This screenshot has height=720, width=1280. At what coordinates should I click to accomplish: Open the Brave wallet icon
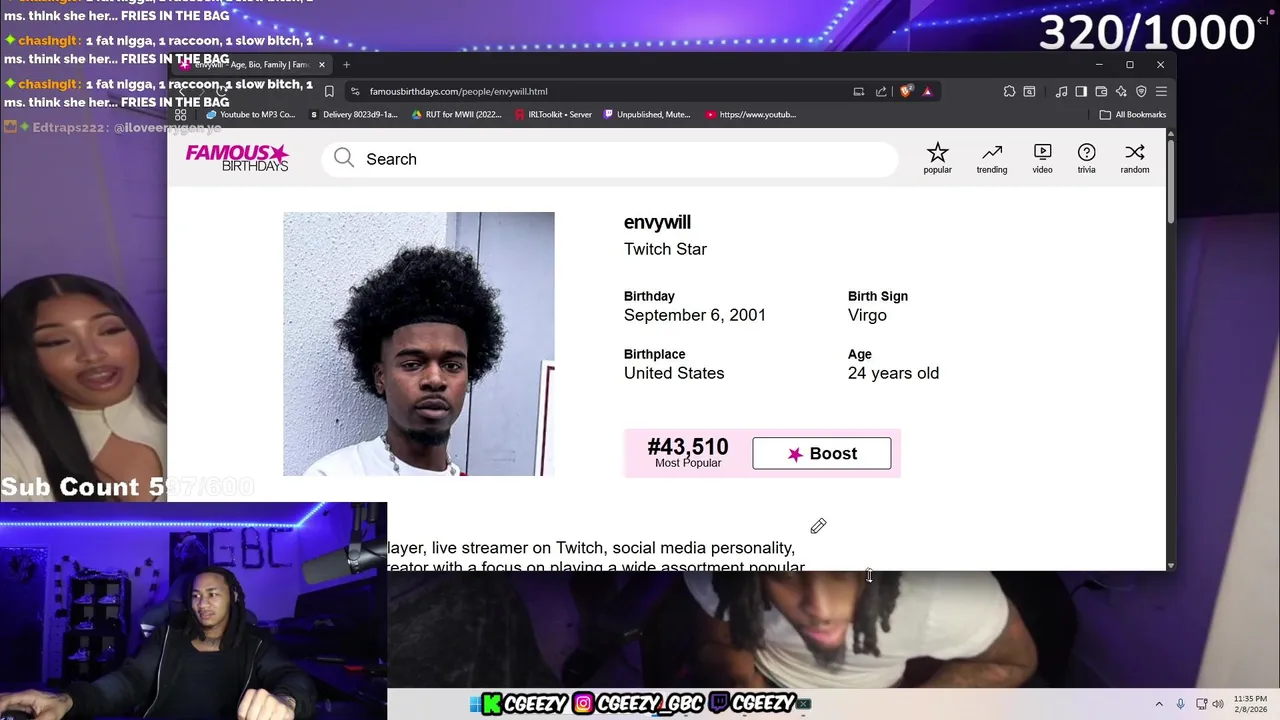click(1101, 91)
